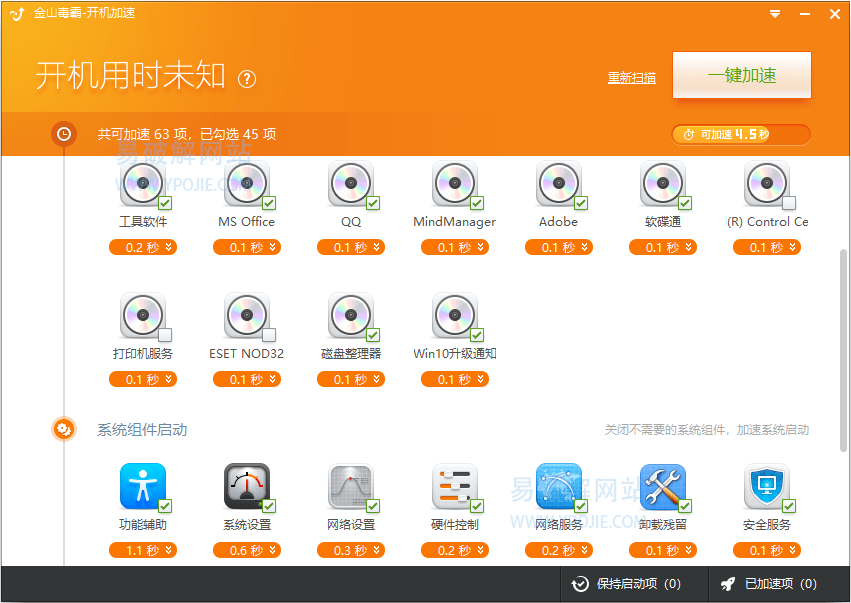Click the MS Office disc icon
Screen dimensions: 851x603
[247, 183]
